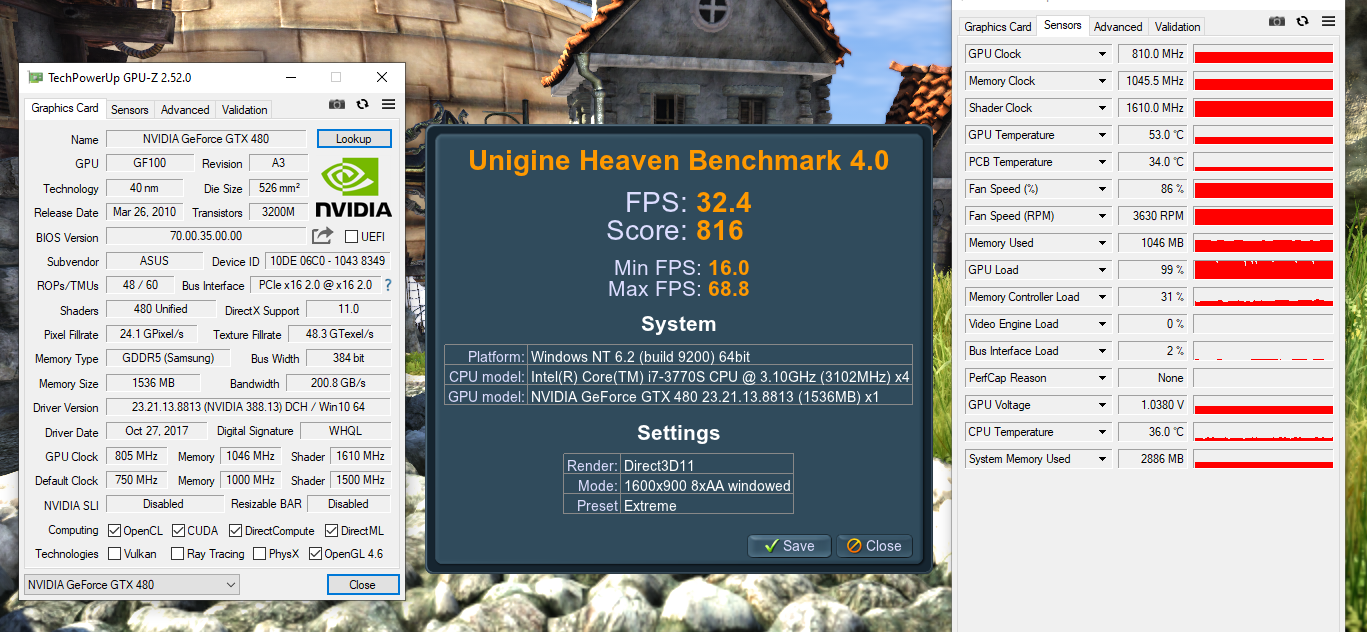Viewport: 1367px width, 632px height.
Task: Toggle the Vulkan checkbox
Action: [114, 553]
